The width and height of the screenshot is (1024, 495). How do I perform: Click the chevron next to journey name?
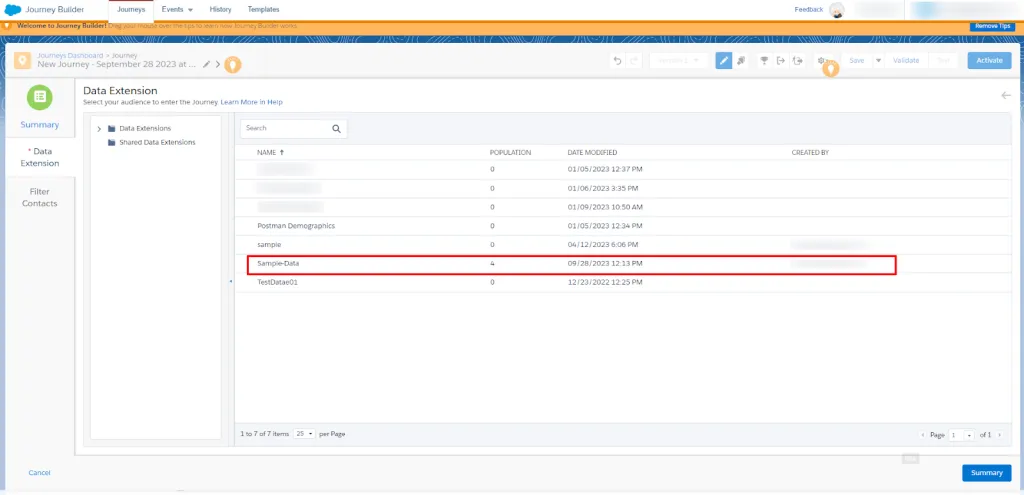218,64
